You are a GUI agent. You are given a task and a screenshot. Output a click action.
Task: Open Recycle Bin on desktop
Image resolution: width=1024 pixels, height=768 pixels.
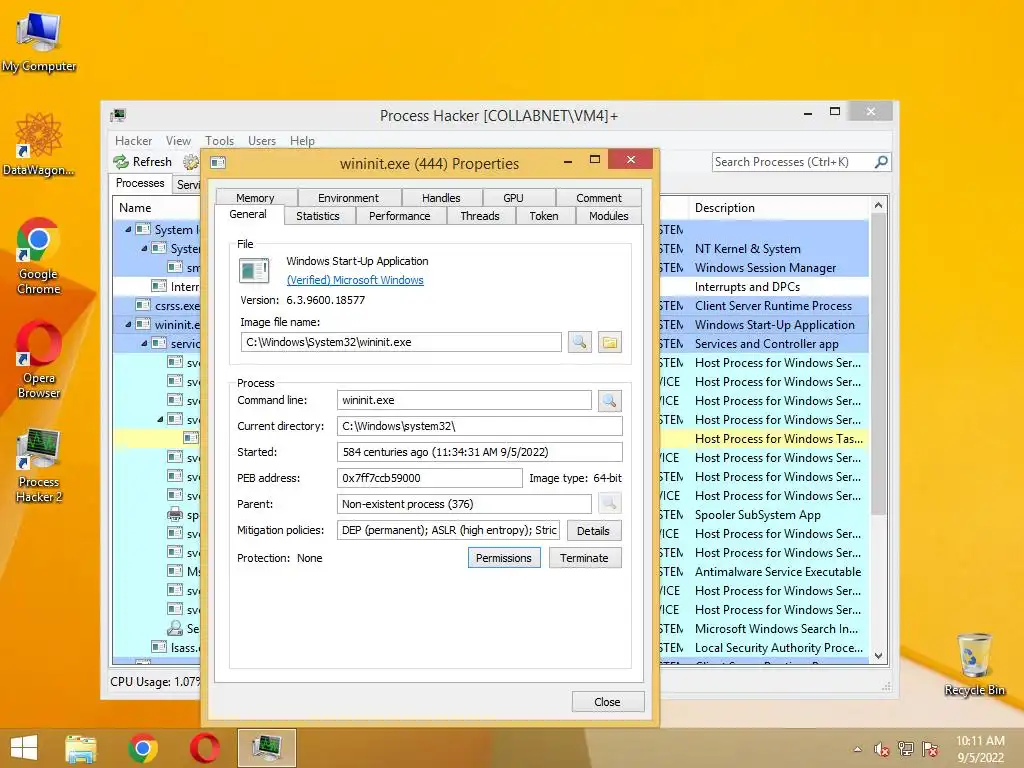click(974, 664)
